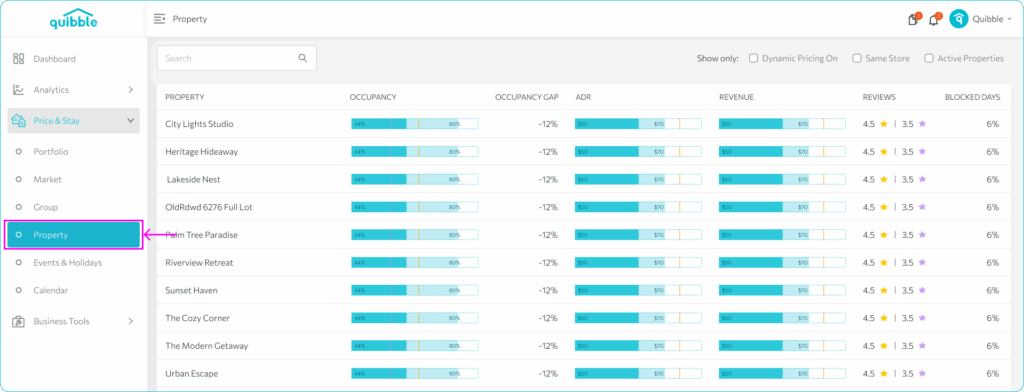Open the notifications bell icon
Image resolution: width=1024 pixels, height=392 pixels.
934,20
